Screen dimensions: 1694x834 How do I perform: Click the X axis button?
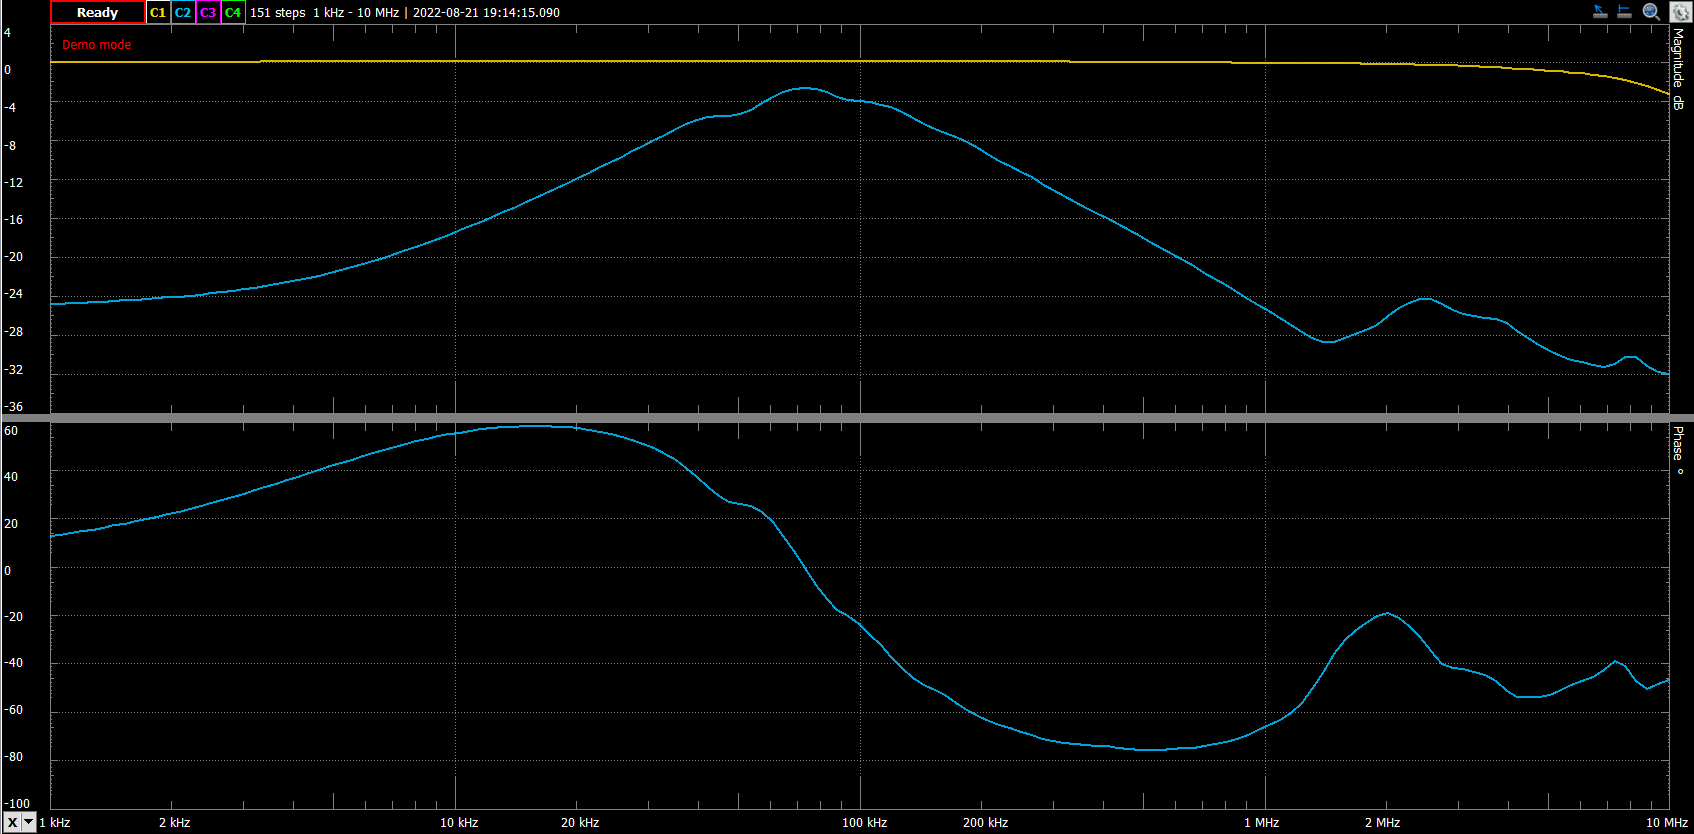click(12, 823)
